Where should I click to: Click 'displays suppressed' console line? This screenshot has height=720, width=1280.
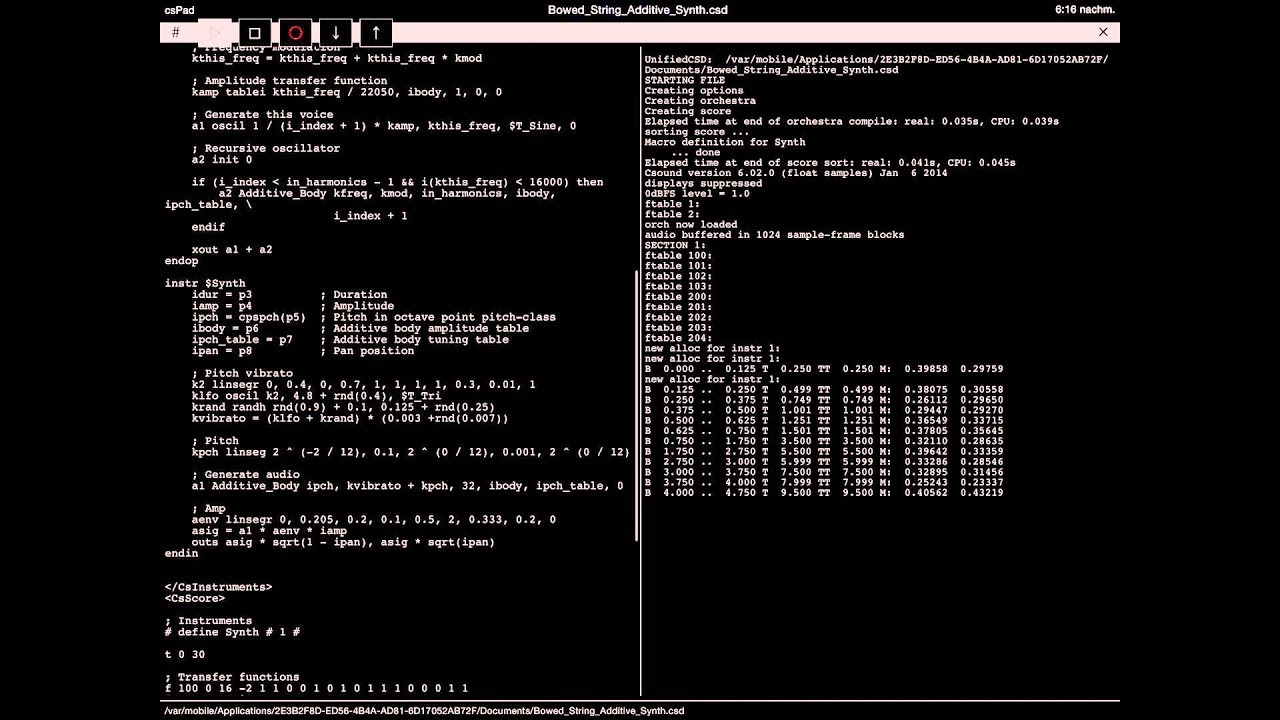point(703,183)
